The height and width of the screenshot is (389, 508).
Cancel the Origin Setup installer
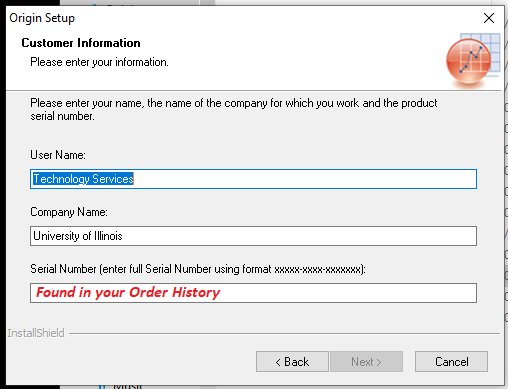[451, 362]
